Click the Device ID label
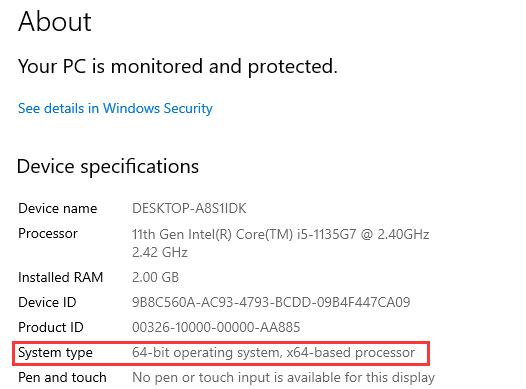Viewport: 526px width, 389px height. tap(47, 302)
